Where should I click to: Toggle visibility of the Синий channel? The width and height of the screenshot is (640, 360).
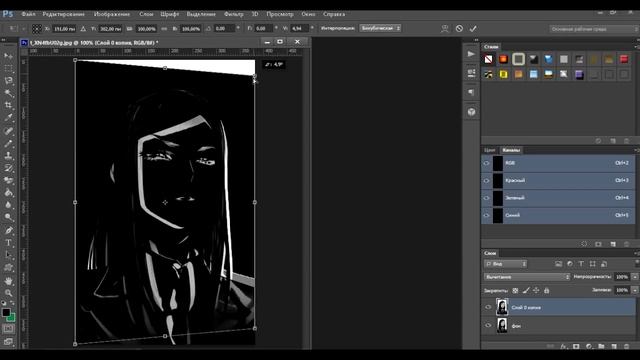click(487, 216)
